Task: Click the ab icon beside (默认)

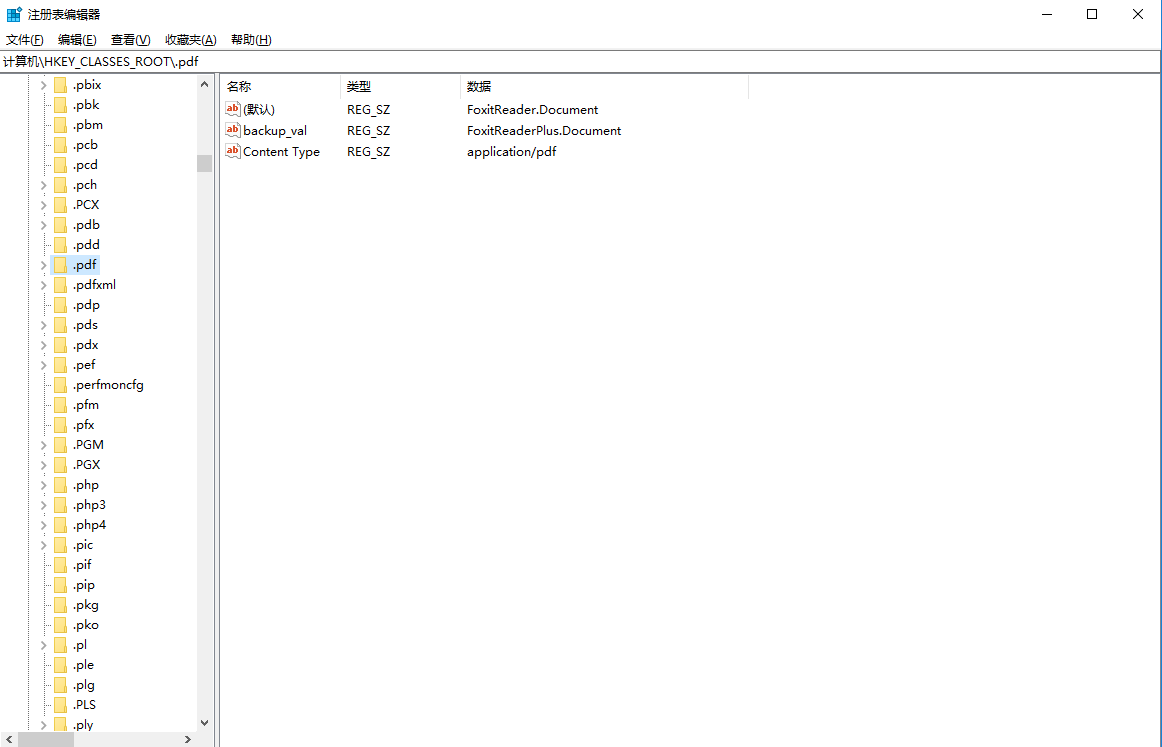Action: pyautogui.click(x=233, y=109)
